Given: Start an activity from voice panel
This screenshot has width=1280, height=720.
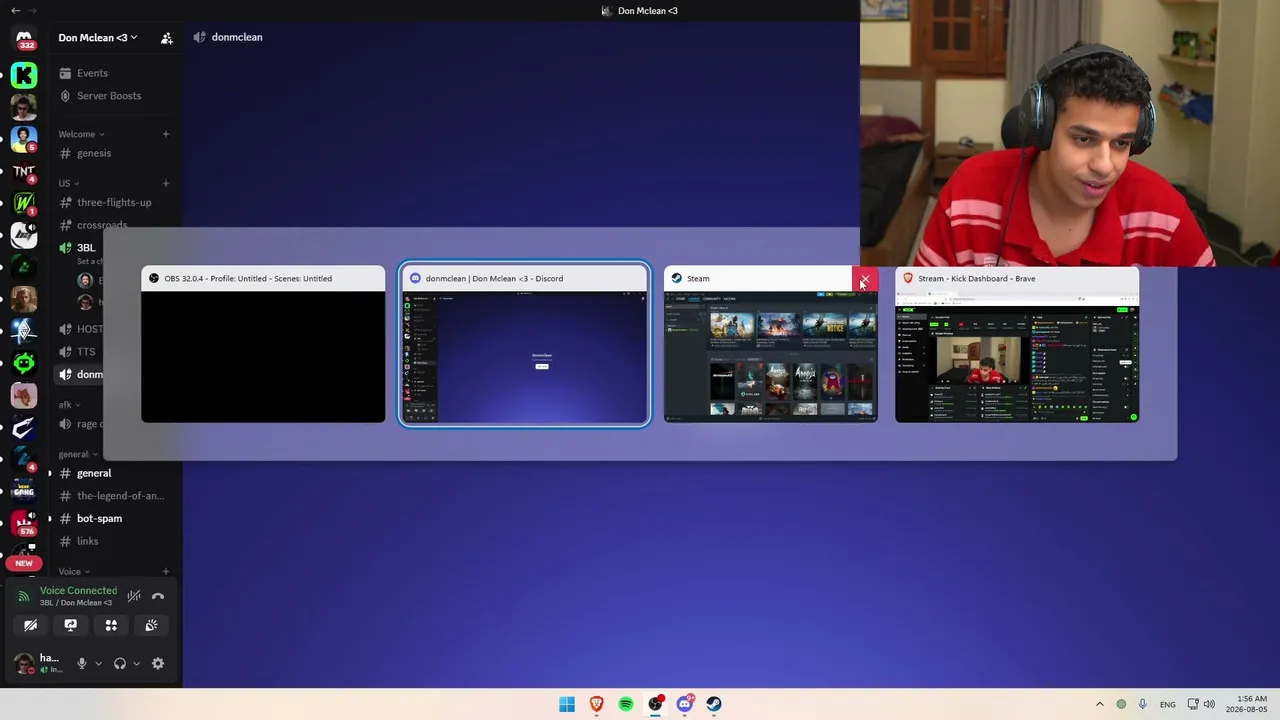Looking at the screenshot, I should click(111, 625).
